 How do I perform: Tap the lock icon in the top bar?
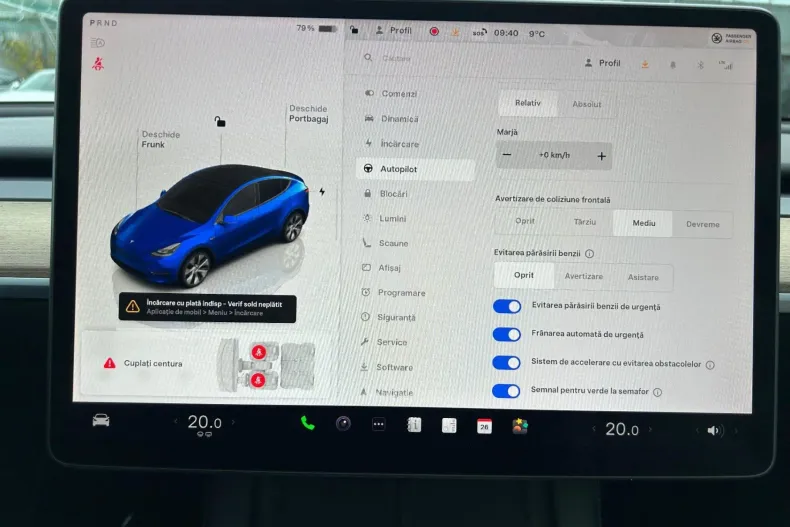tap(354, 30)
